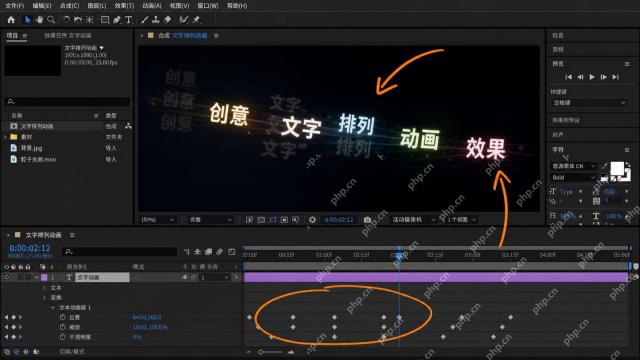
Task: Open the 合成(C) menu
Action: (69, 6)
